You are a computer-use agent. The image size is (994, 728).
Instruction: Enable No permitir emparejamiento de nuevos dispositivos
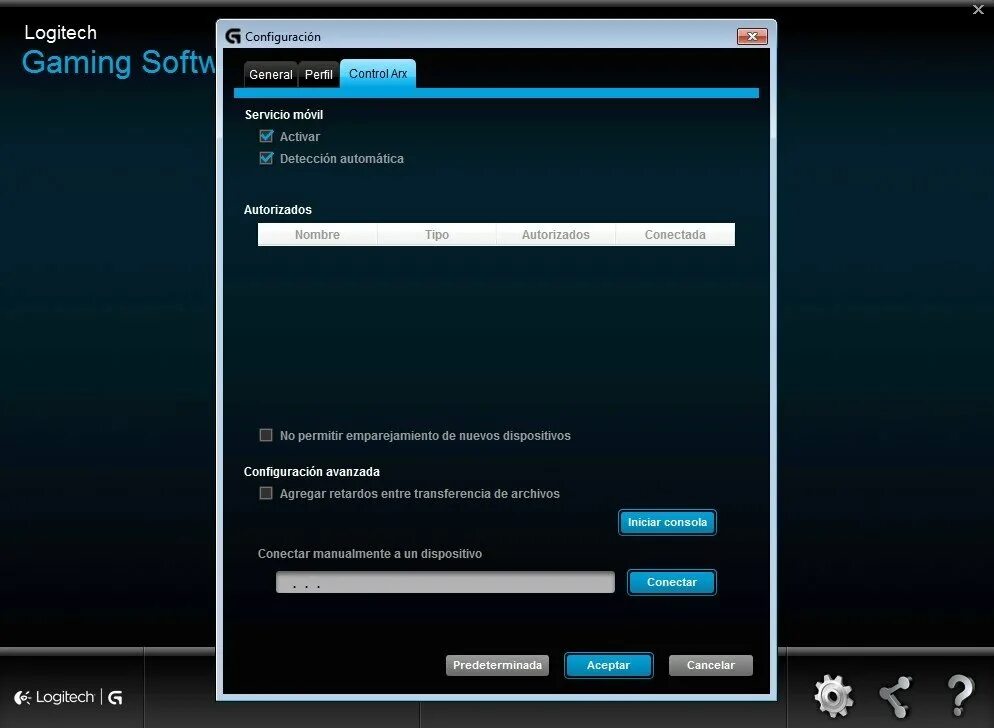266,435
